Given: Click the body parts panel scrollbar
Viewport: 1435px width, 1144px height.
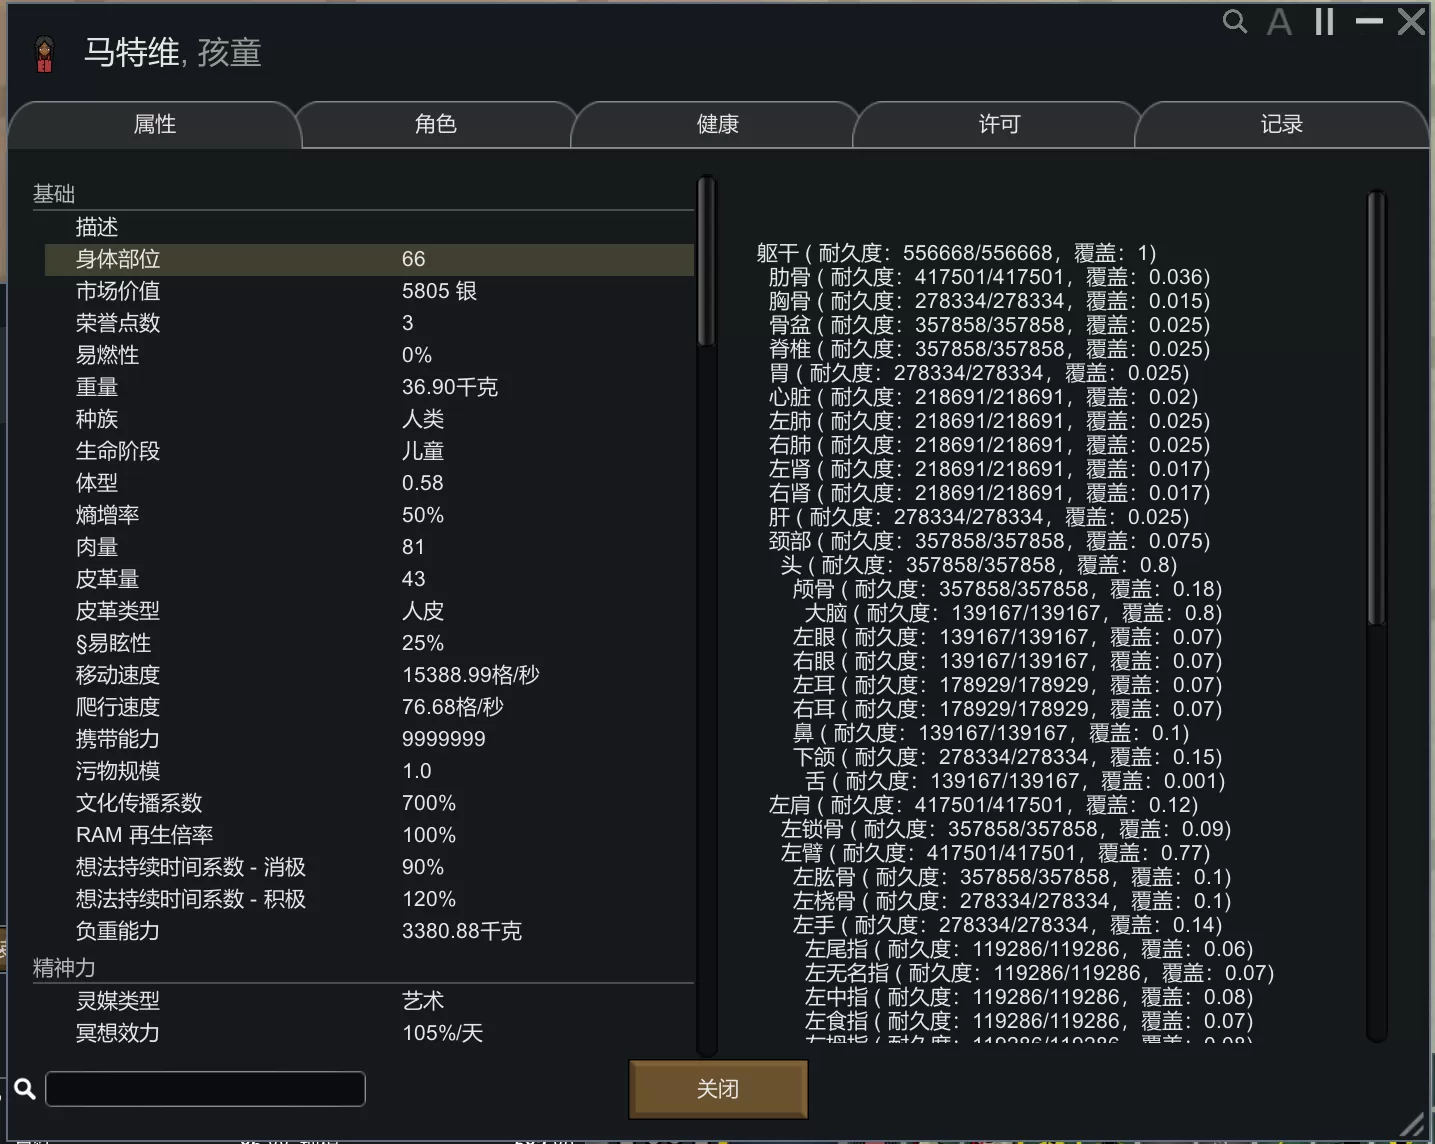Looking at the screenshot, I should 1376,410.
